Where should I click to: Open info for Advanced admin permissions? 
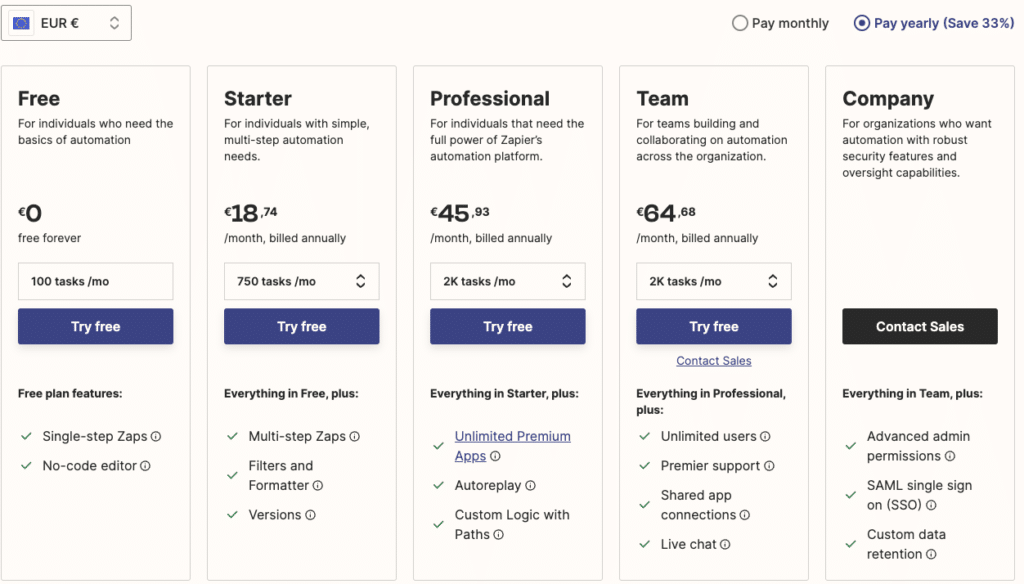(950, 457)
